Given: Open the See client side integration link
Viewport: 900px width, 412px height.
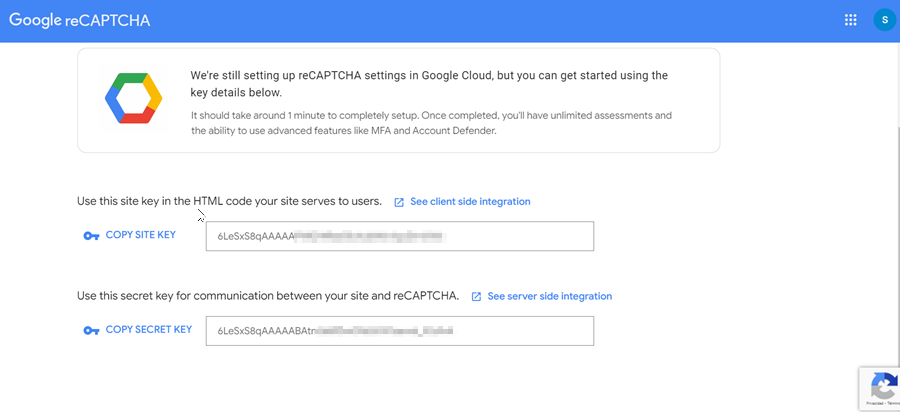Looking at the screenshot, I should pyautogui.click(x=470, y=202).
